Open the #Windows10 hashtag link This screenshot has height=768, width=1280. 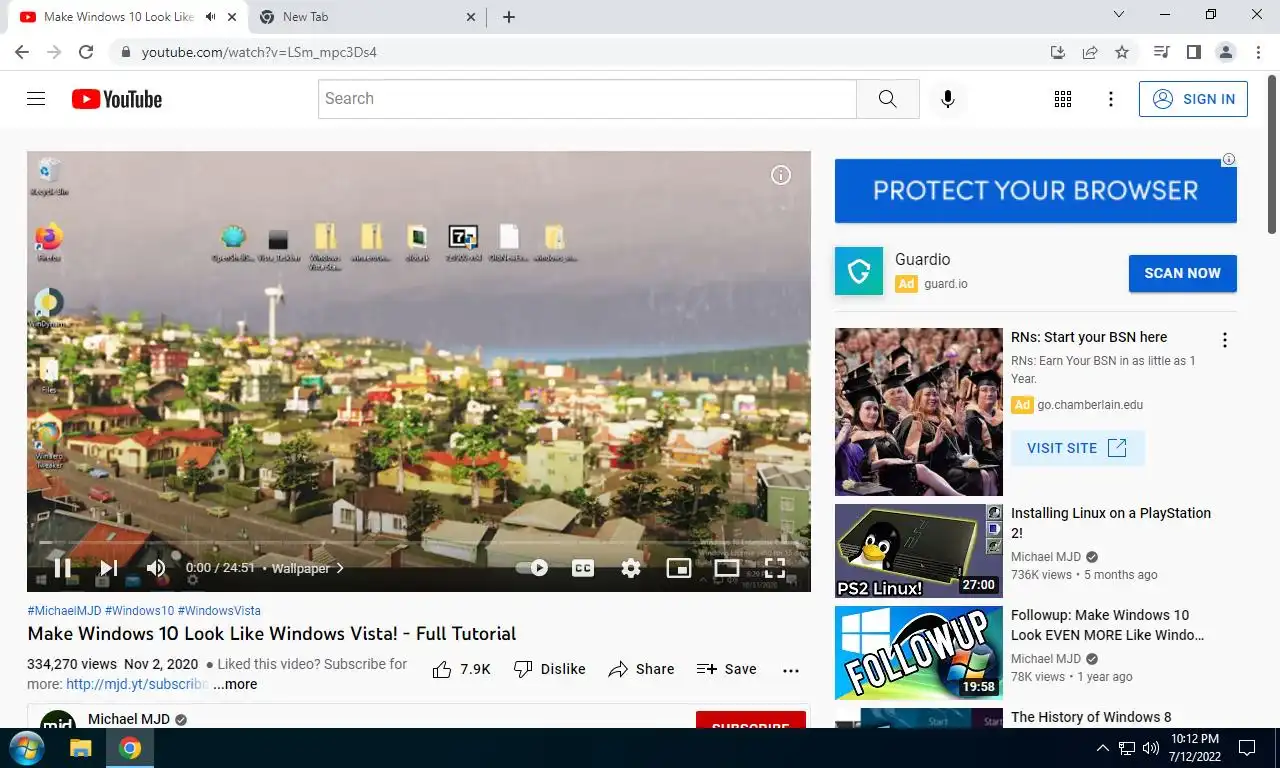click(139, 610)
